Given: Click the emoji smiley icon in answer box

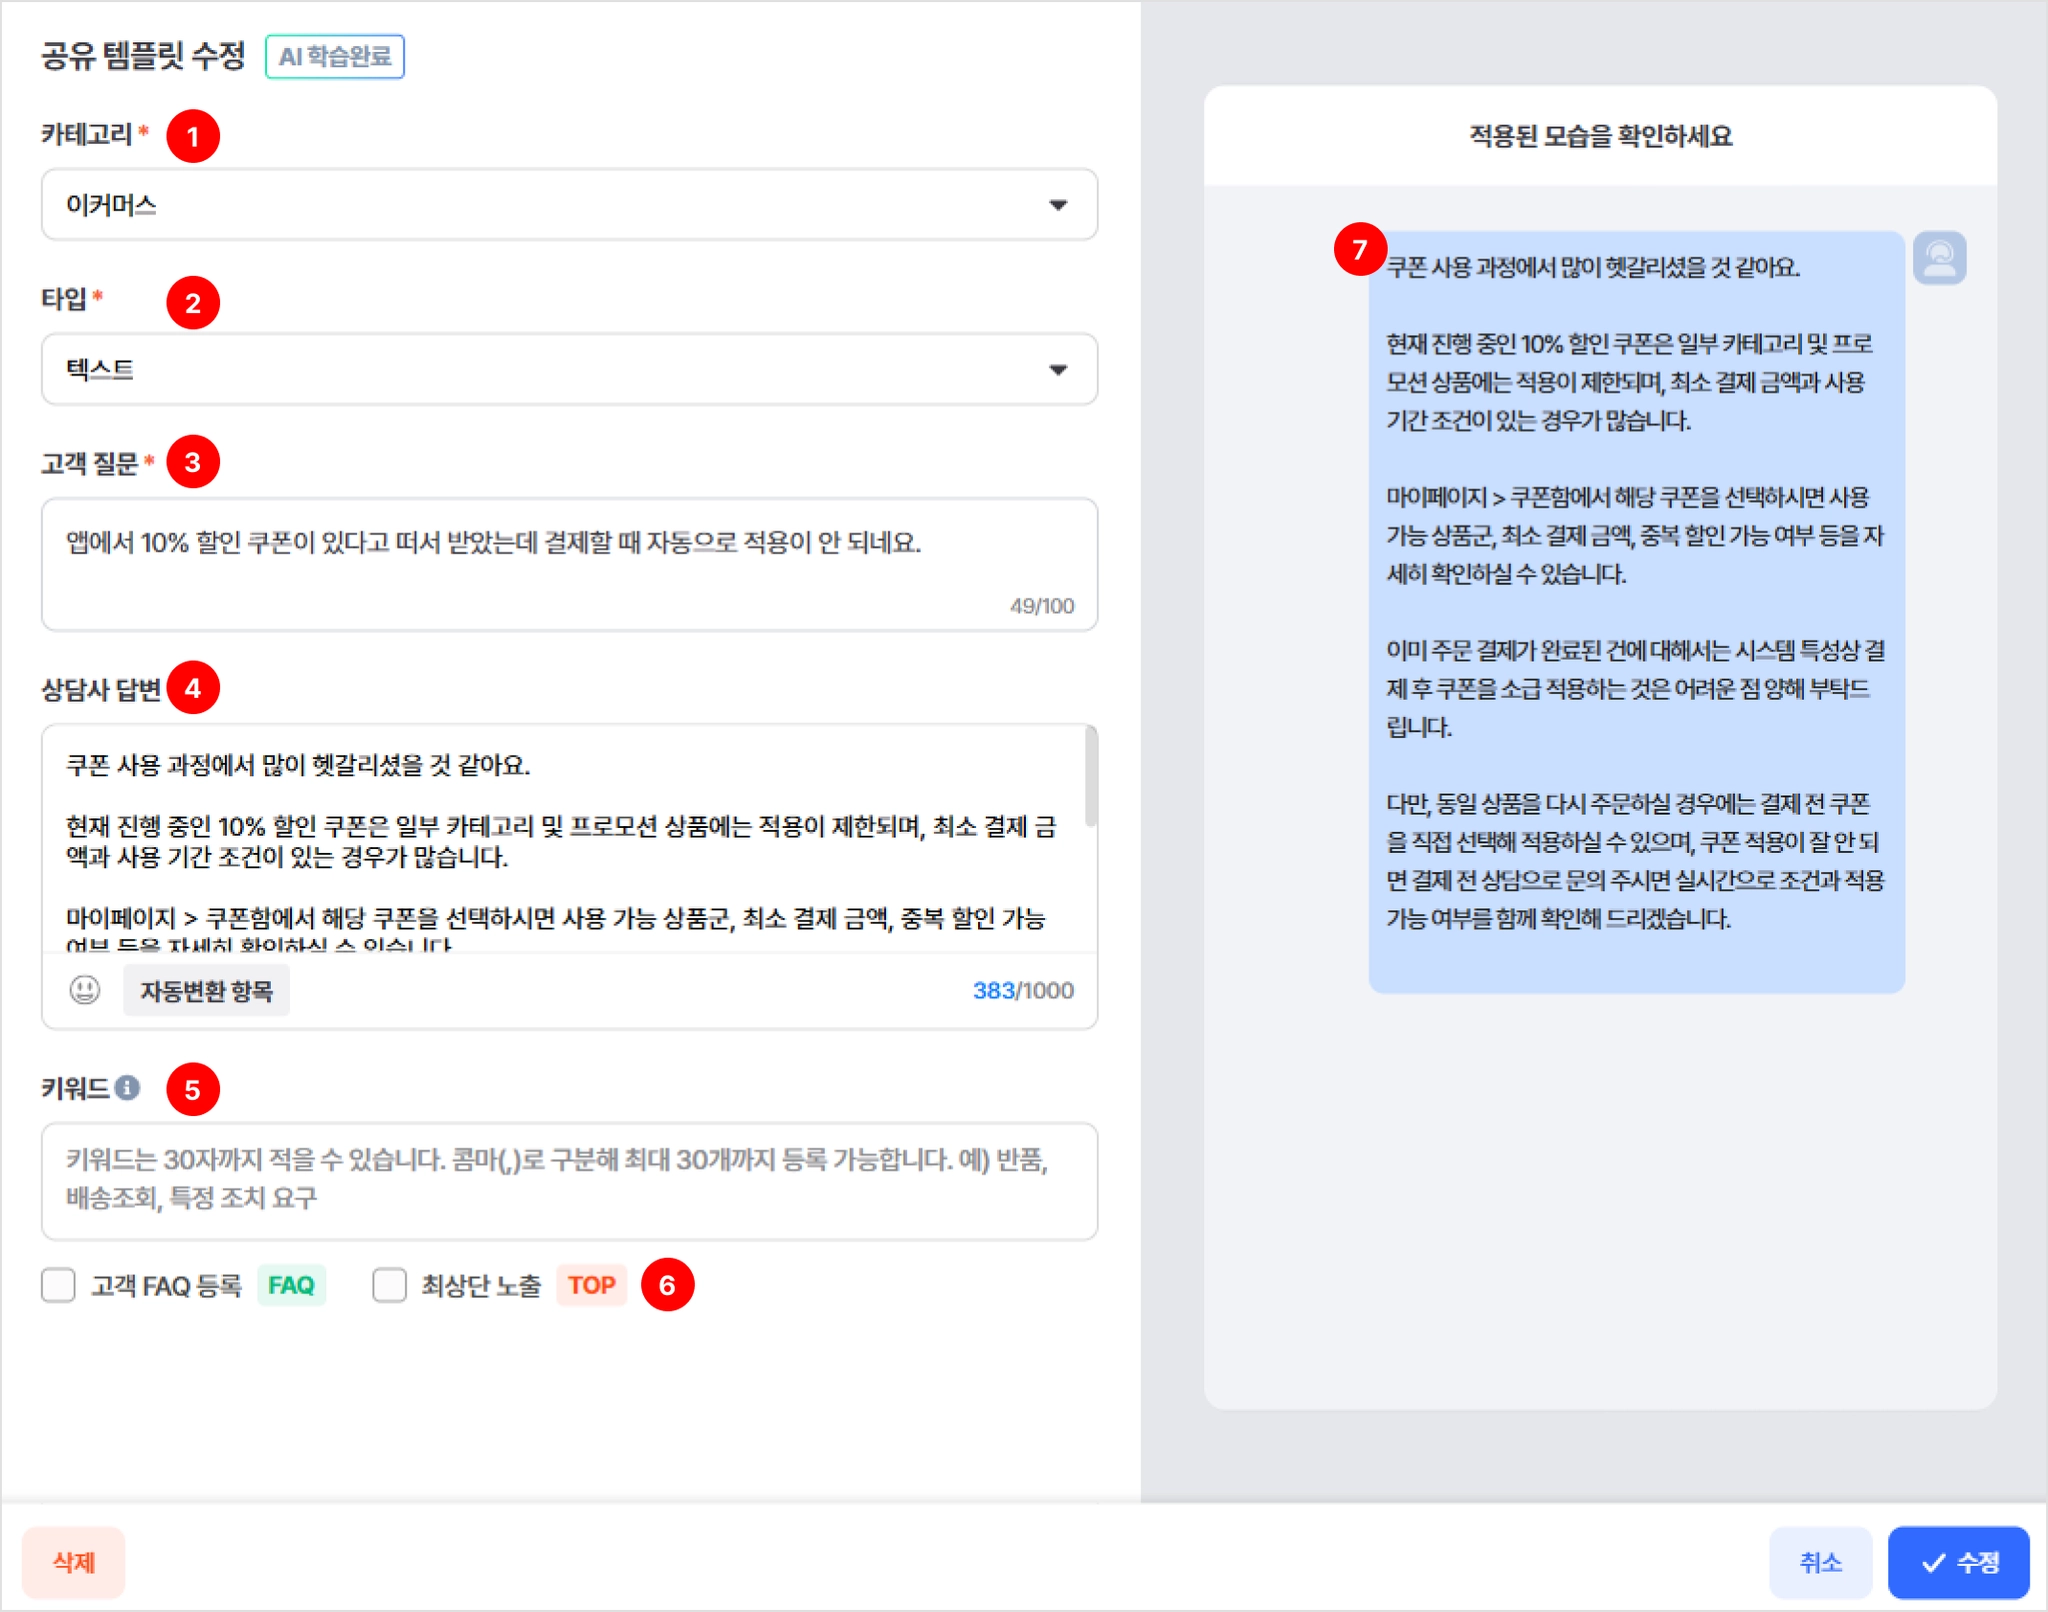Looking at the screenshot, I should pos(85,990).
